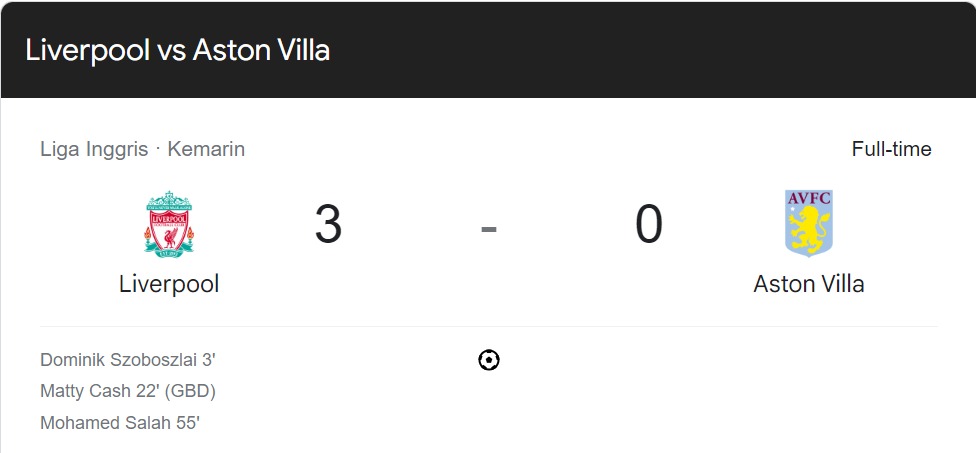Click the Kemarin match date text
The height and width of the screenshot is (453, 976).
(206, 149)
